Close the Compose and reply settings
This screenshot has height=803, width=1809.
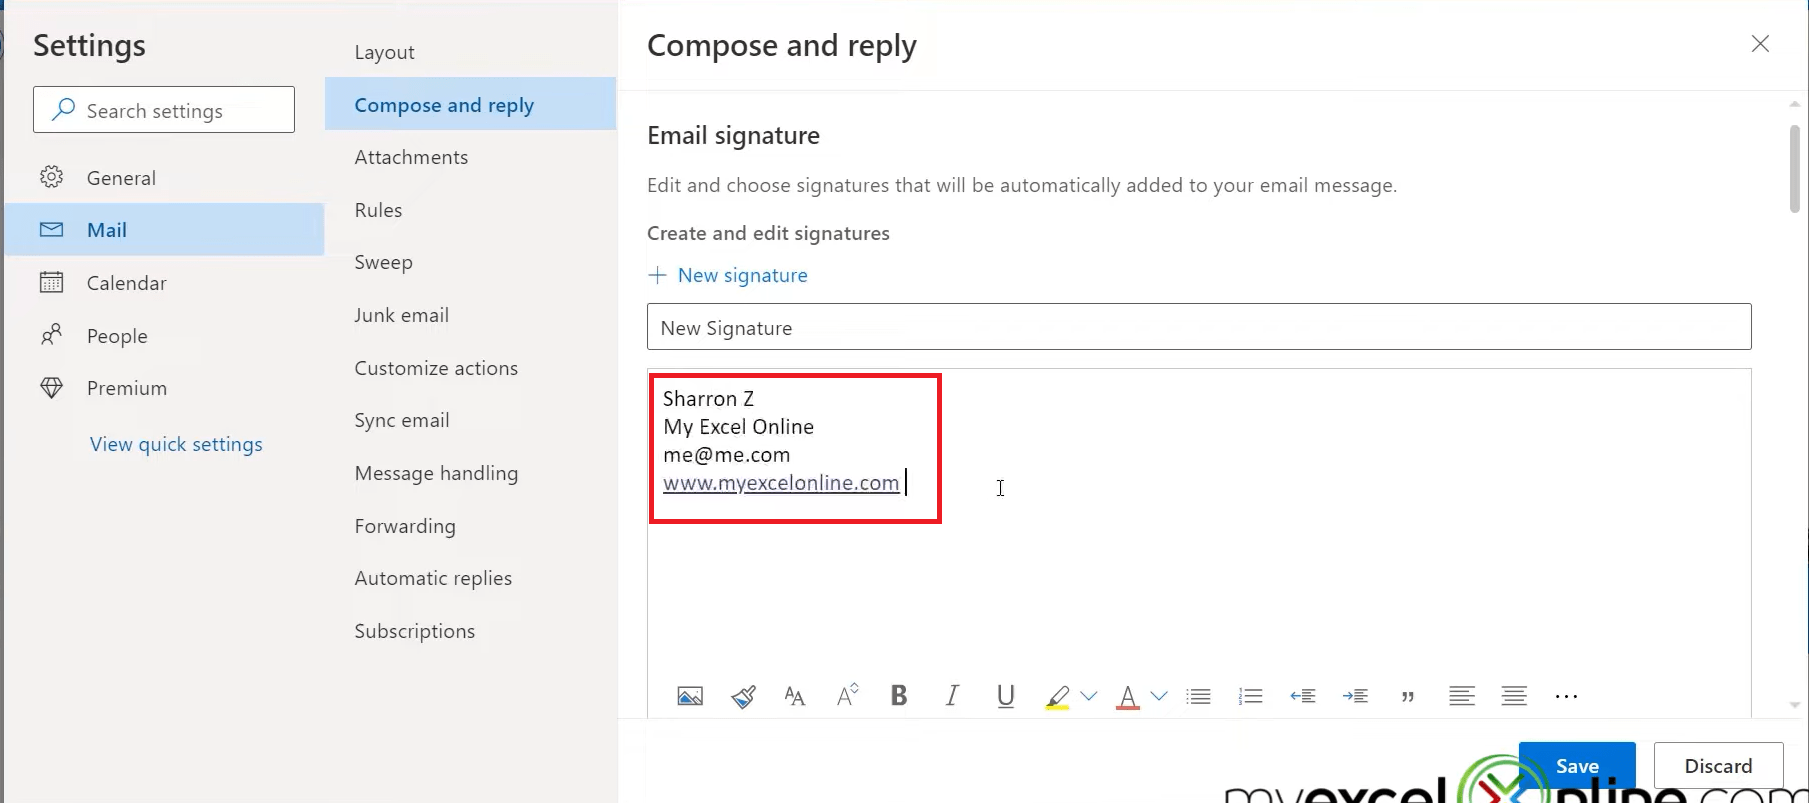pos(1760,44)
